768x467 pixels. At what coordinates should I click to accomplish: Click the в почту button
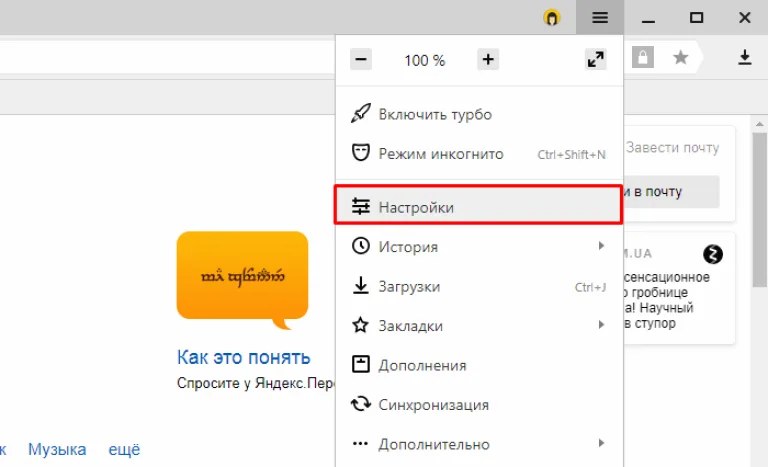pos(672,192)
